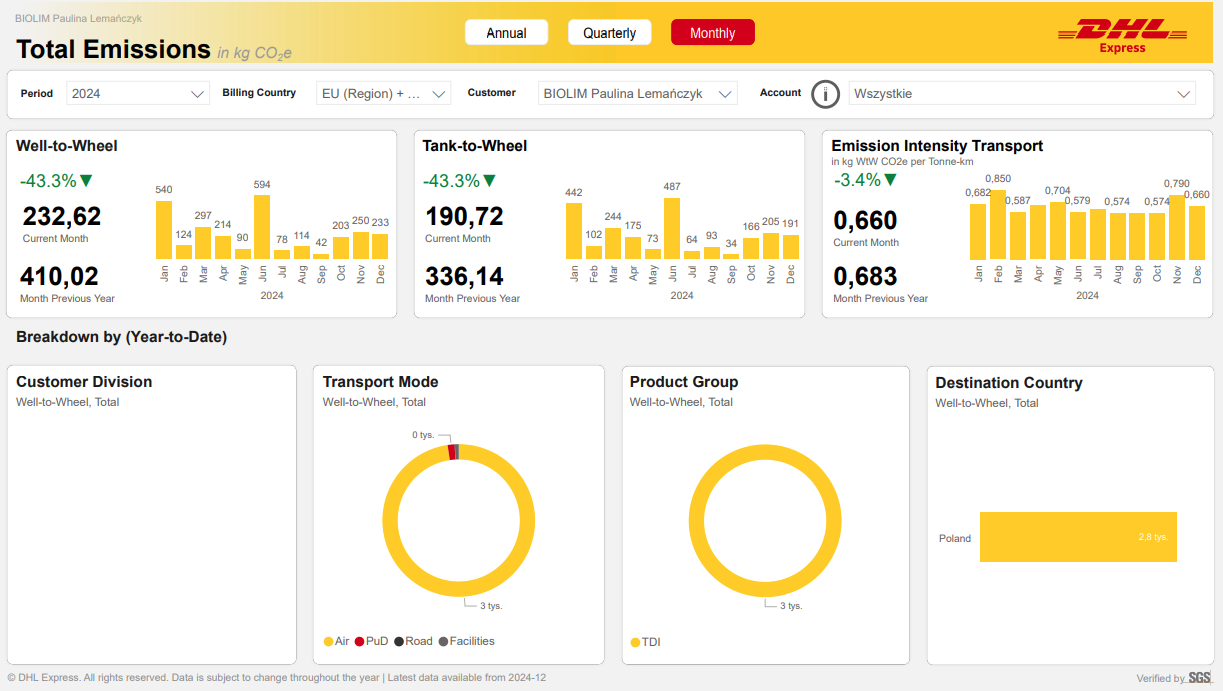
Task: Select the Dec bar in Well-to-Wheel chart
Action: (x=380, y=247)
